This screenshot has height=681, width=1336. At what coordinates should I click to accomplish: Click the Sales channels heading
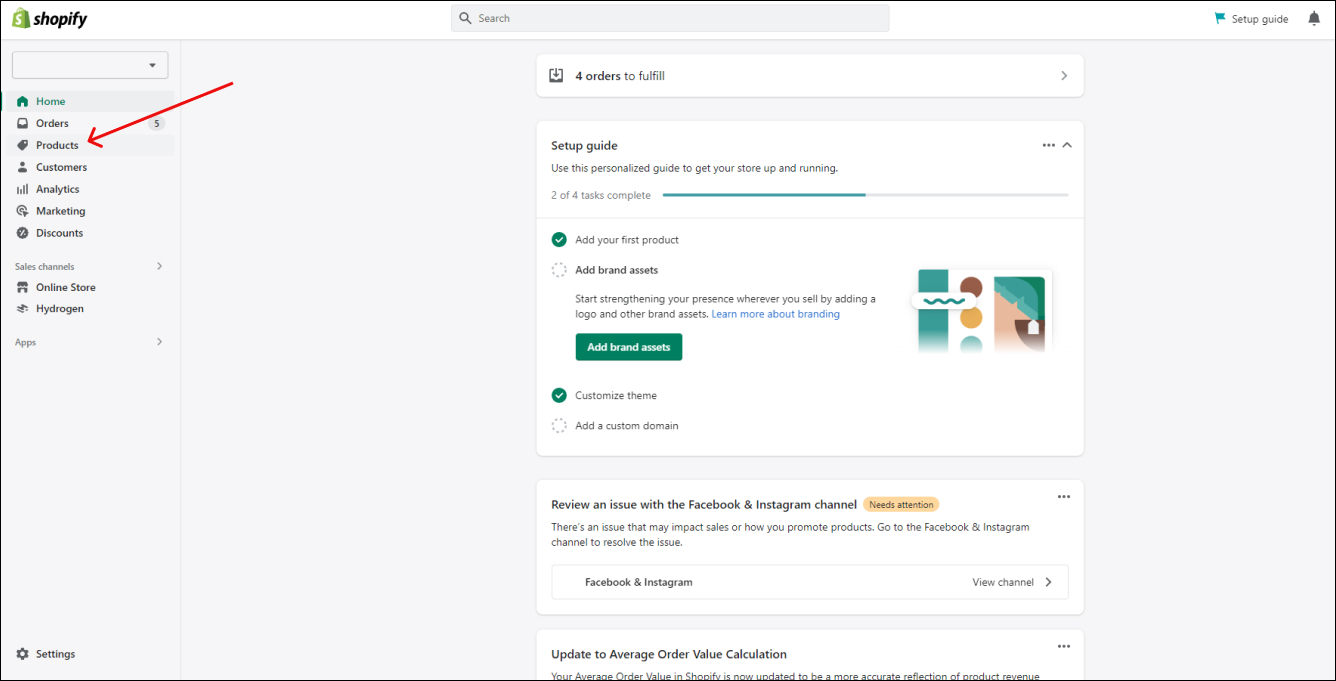[45, 267]
